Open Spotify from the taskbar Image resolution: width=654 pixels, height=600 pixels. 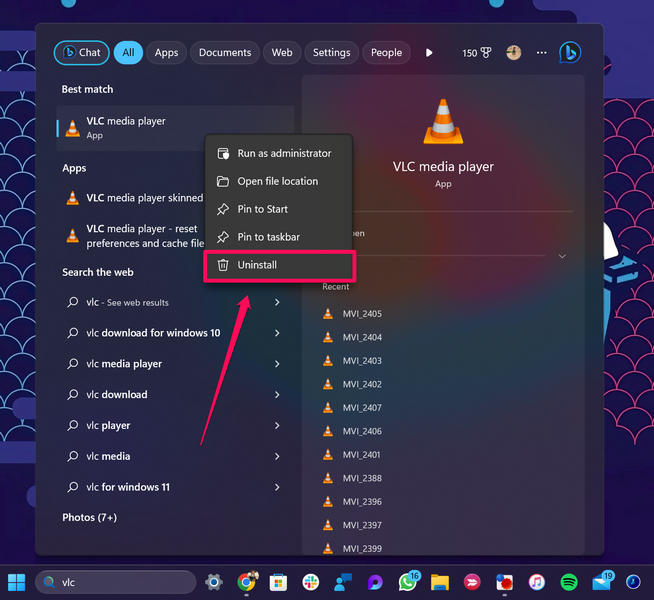pyautogui.click(x=569, y=581)
